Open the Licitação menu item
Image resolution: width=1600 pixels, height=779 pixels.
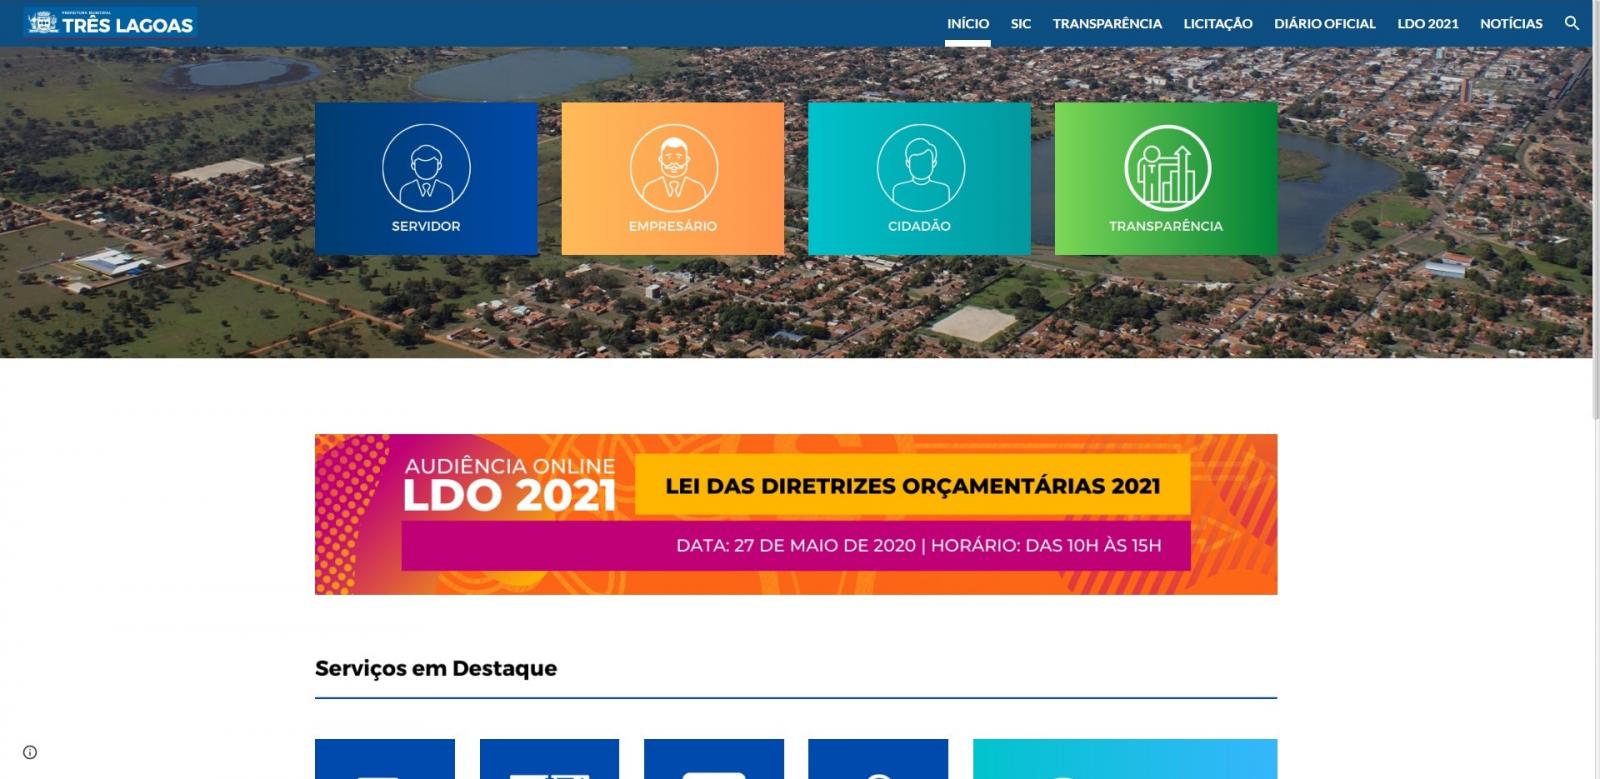[1218, 23]
